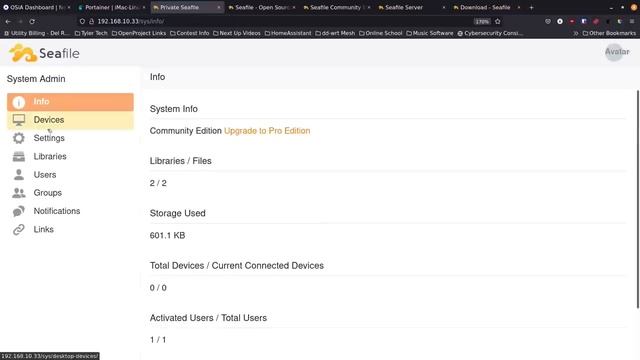
Task: Switch to Seafile Community tab
Action: (336, 7)
